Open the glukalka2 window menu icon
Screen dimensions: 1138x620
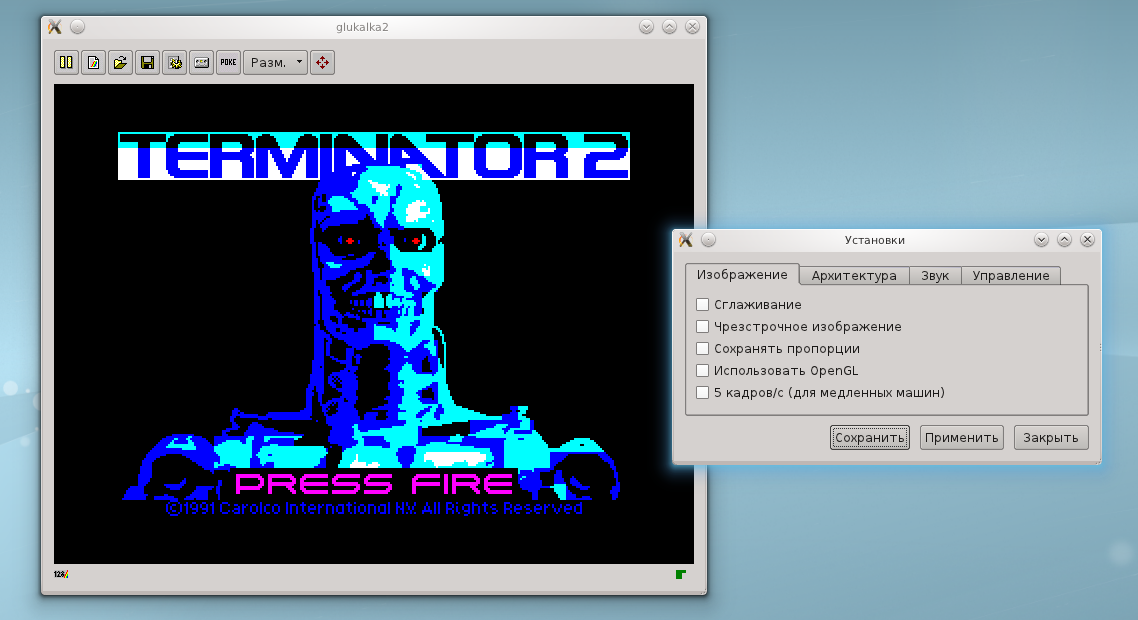(54, 27)
